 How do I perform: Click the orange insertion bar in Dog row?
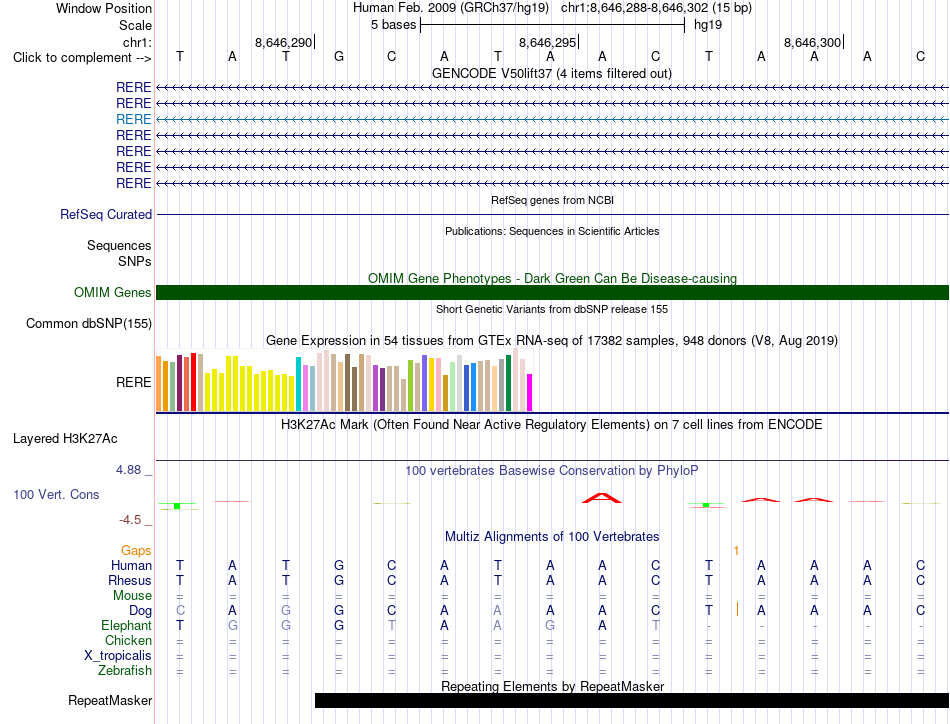coord(737,609)
